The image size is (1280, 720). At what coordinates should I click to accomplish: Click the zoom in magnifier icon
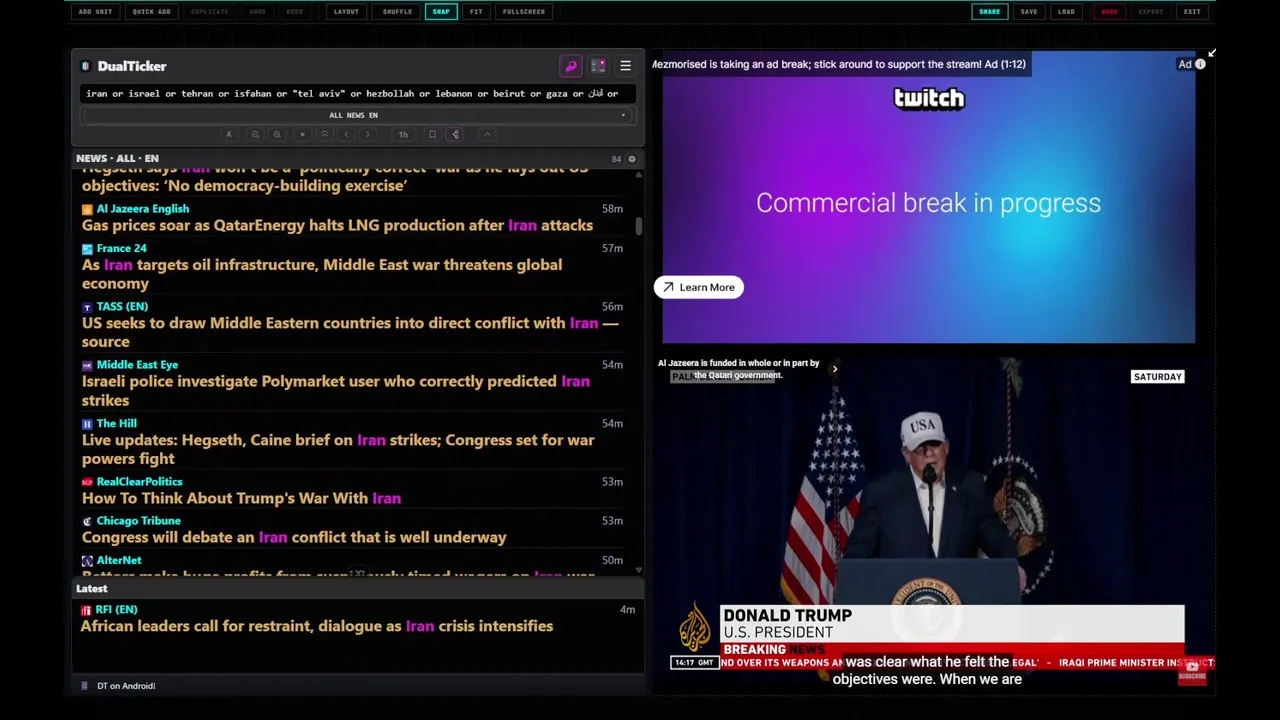tap(277, 134)
